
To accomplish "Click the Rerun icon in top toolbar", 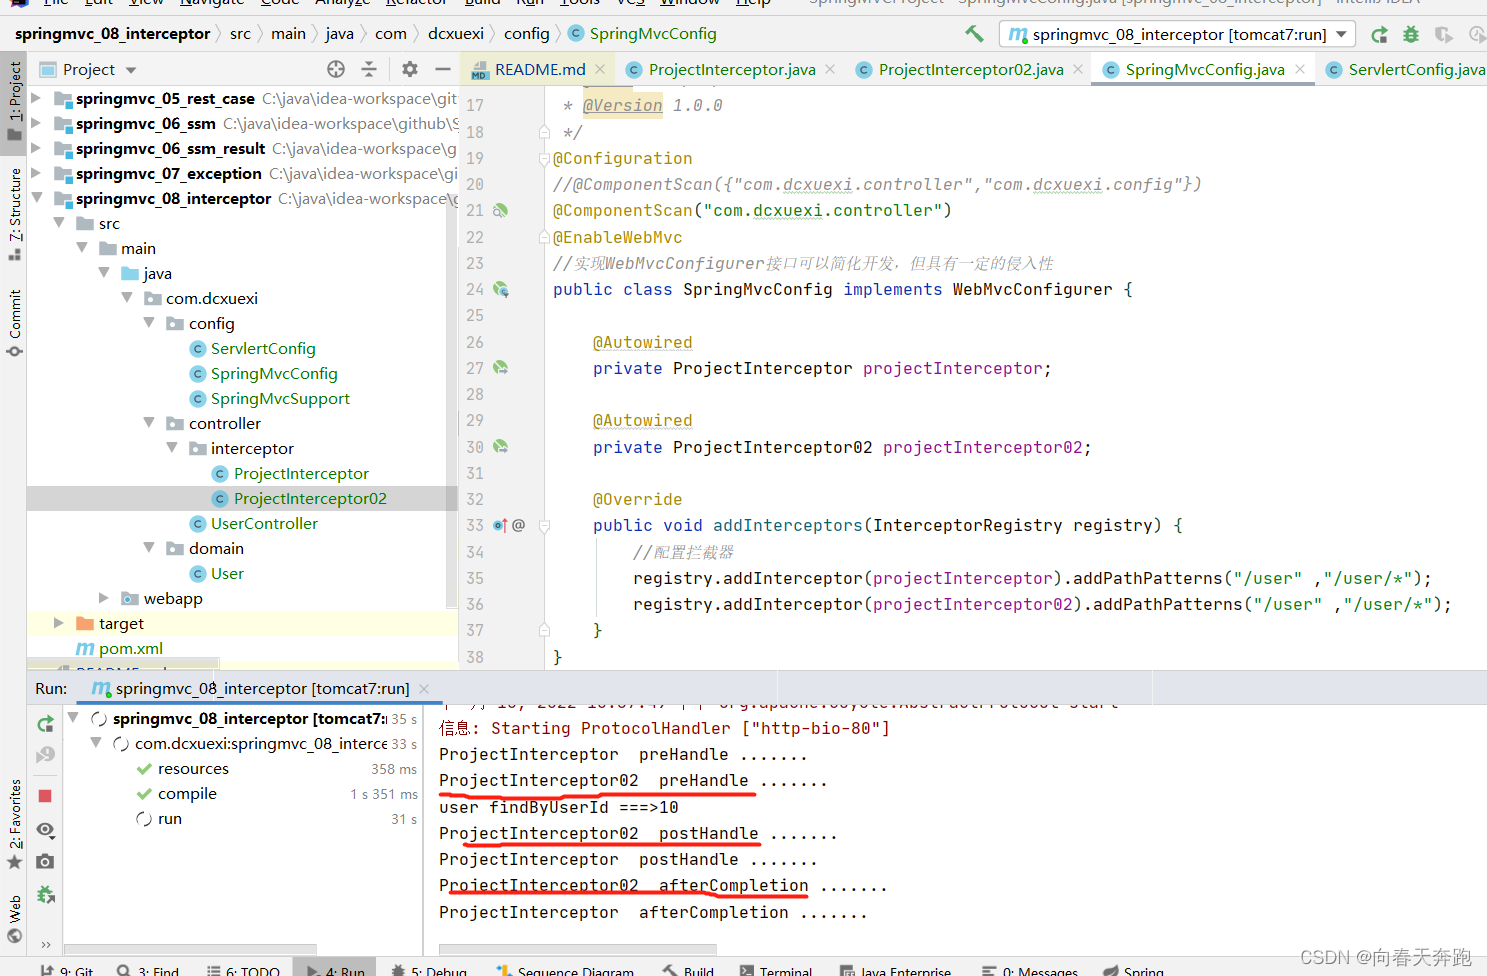I will [x=1379, y=35].
